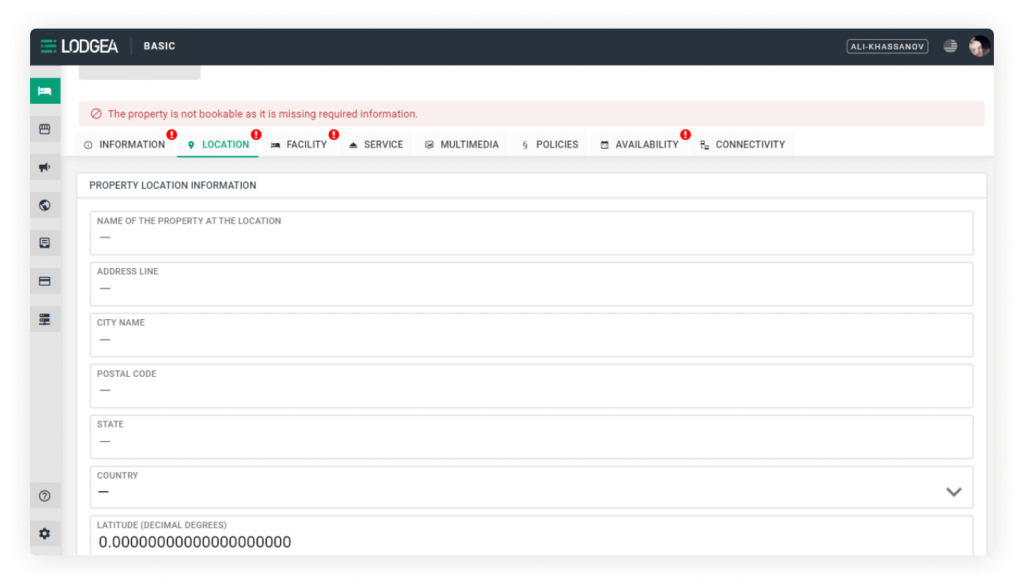Click the BASIC plan label

pos(159,46)
